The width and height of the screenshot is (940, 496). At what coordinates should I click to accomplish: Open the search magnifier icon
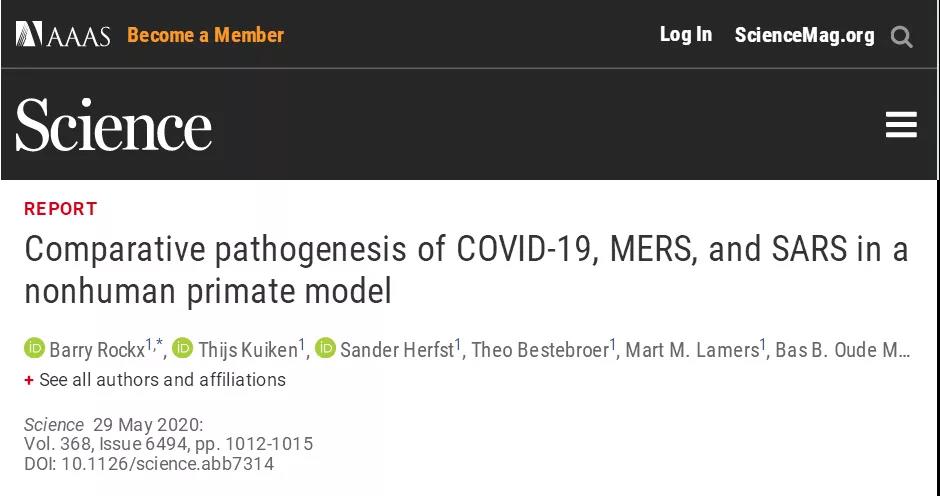[x=901, y=37]
